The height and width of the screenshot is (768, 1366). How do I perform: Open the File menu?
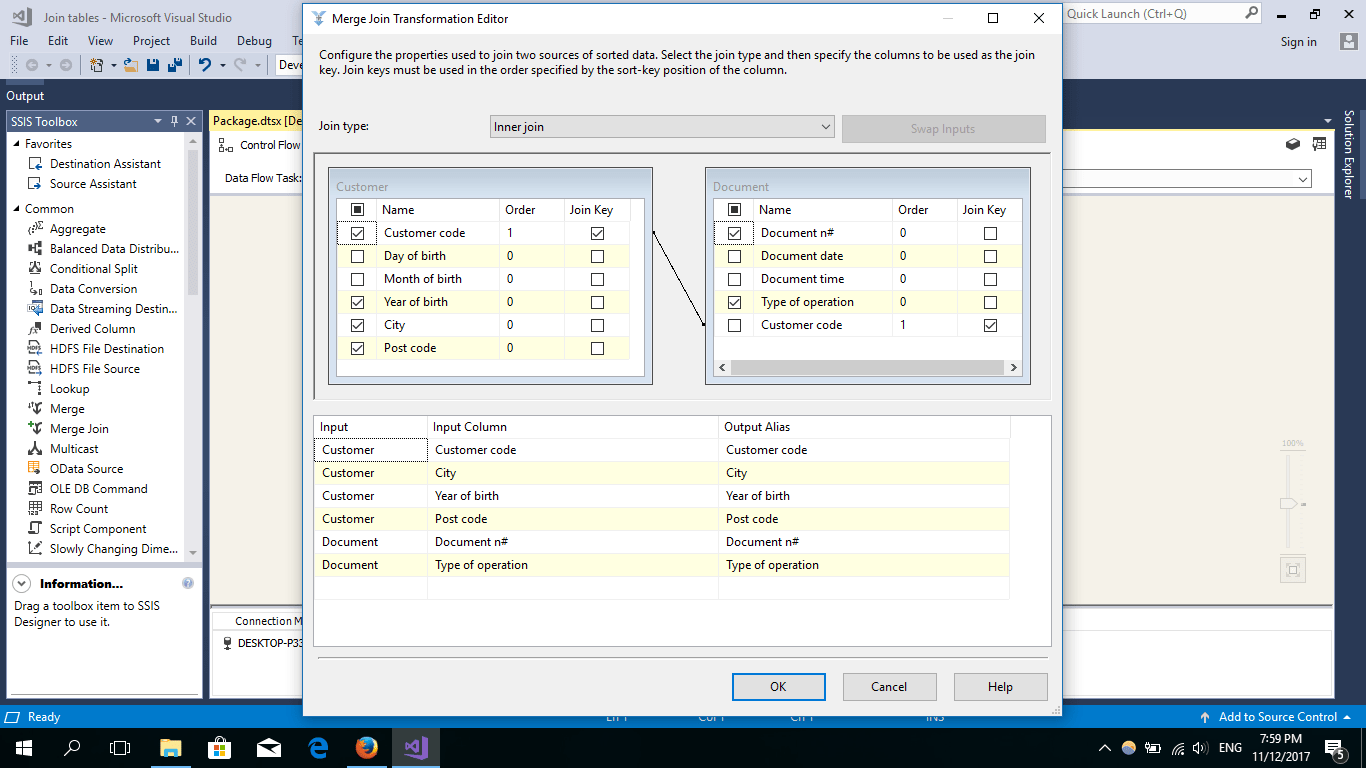pyautogui.click(x=18, y=41)
